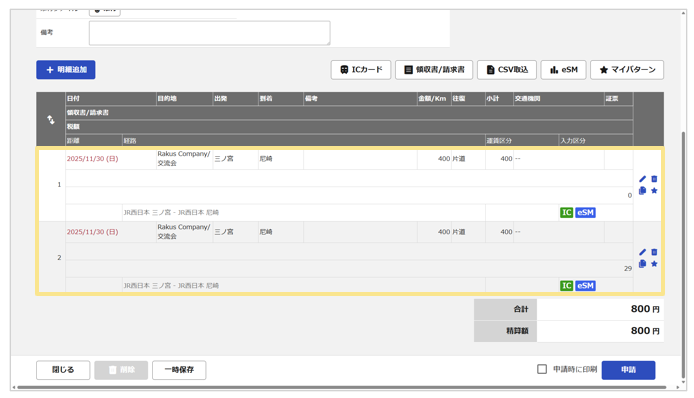The width and height of the screenshot is (694, 398).
Task: Click row number 1 cell
Action: coord(52,185)
